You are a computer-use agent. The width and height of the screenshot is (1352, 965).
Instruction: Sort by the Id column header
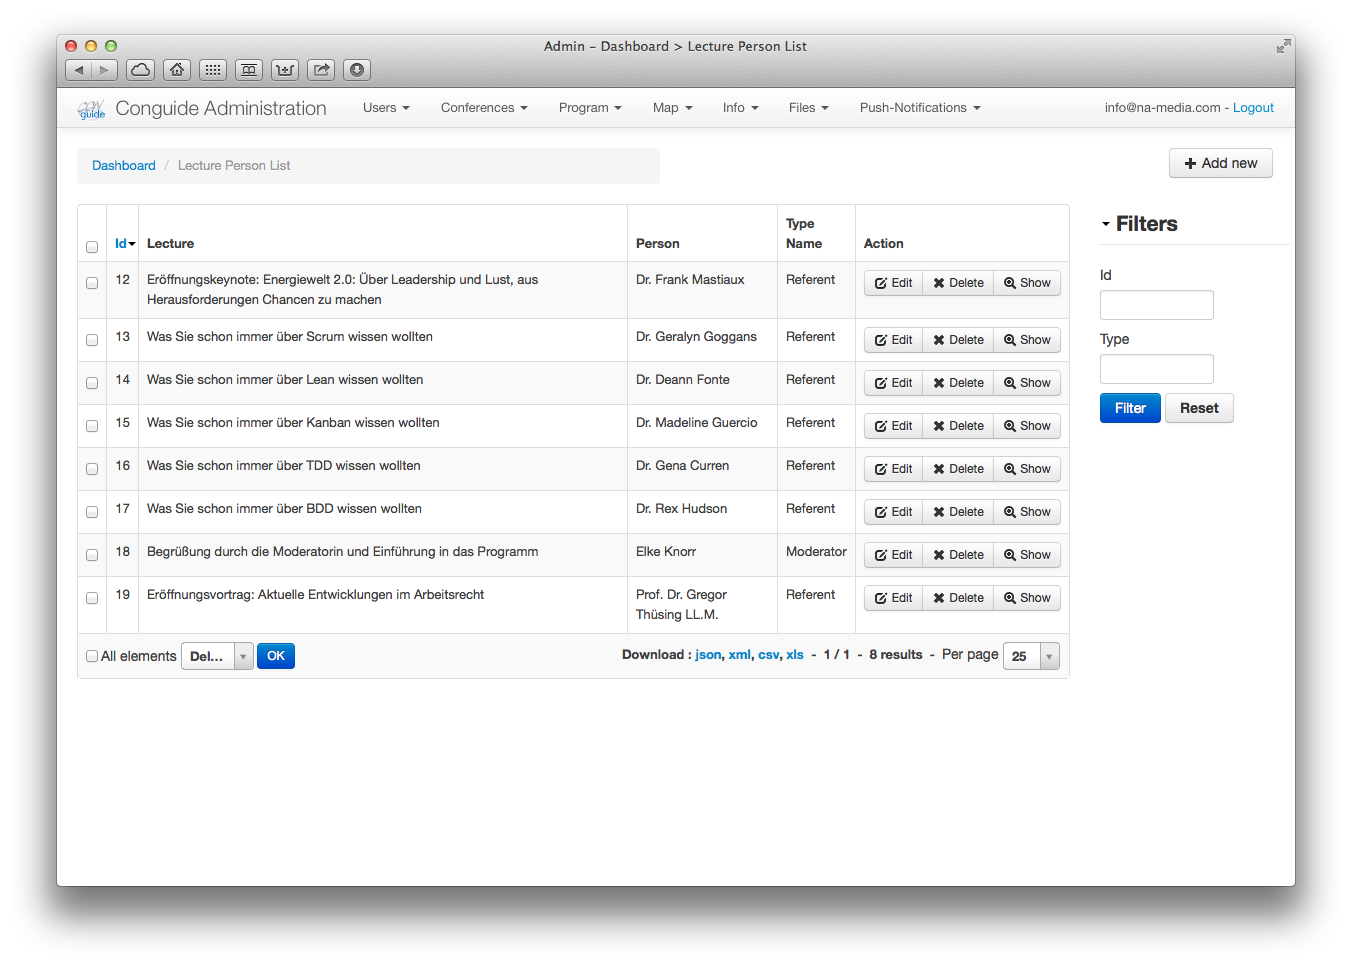(124, 243)
